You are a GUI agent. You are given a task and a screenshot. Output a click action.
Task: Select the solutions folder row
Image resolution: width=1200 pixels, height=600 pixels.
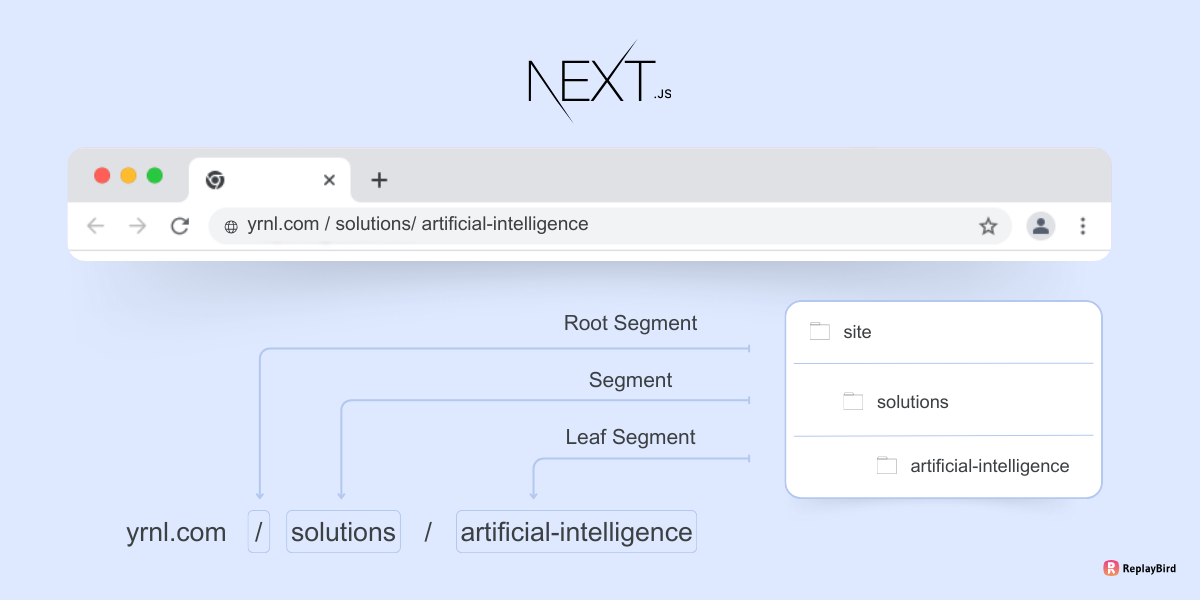coord(943,402)
